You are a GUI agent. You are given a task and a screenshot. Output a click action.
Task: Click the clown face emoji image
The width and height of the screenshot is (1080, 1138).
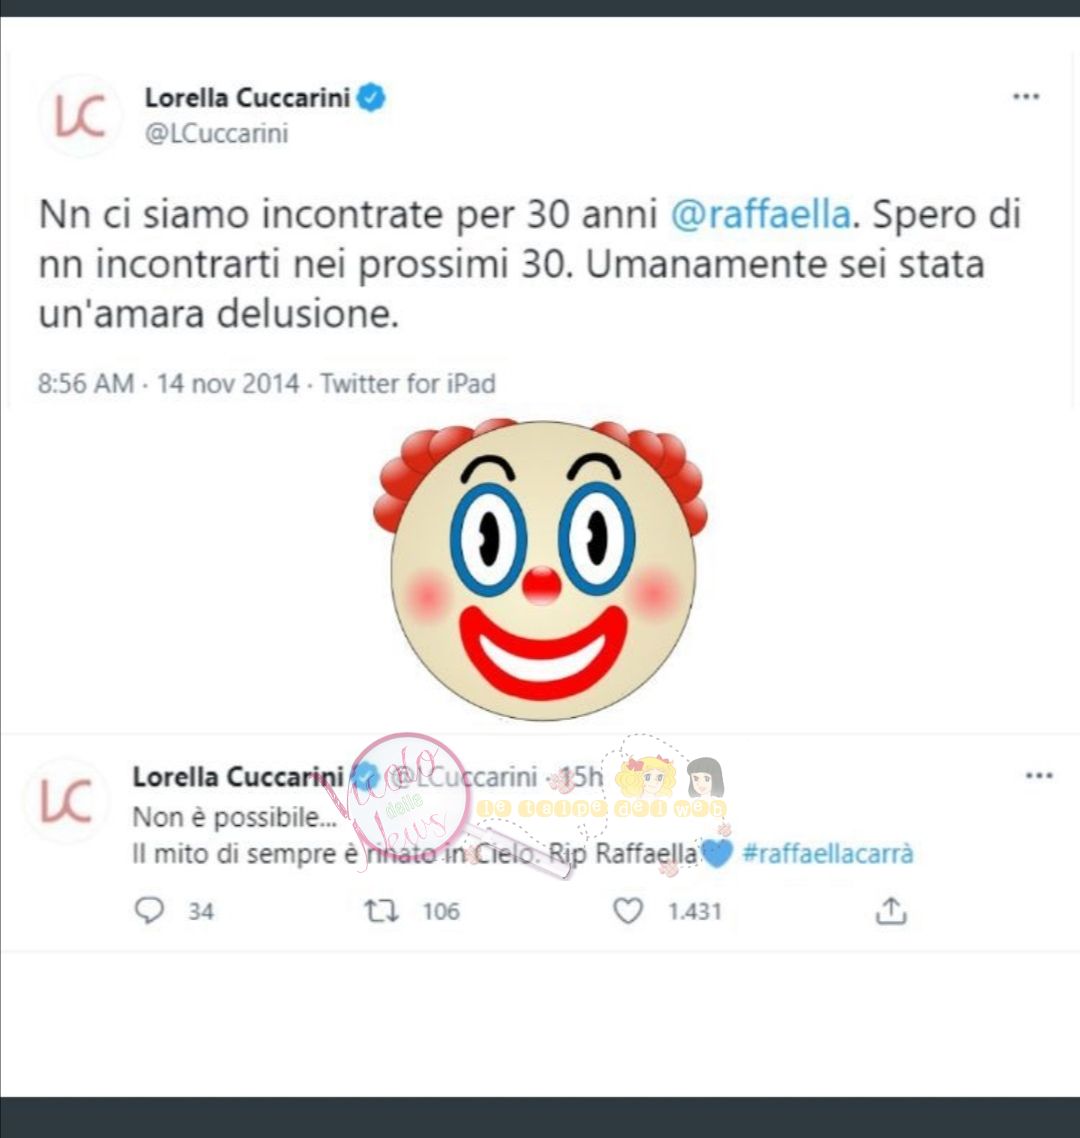541,570
